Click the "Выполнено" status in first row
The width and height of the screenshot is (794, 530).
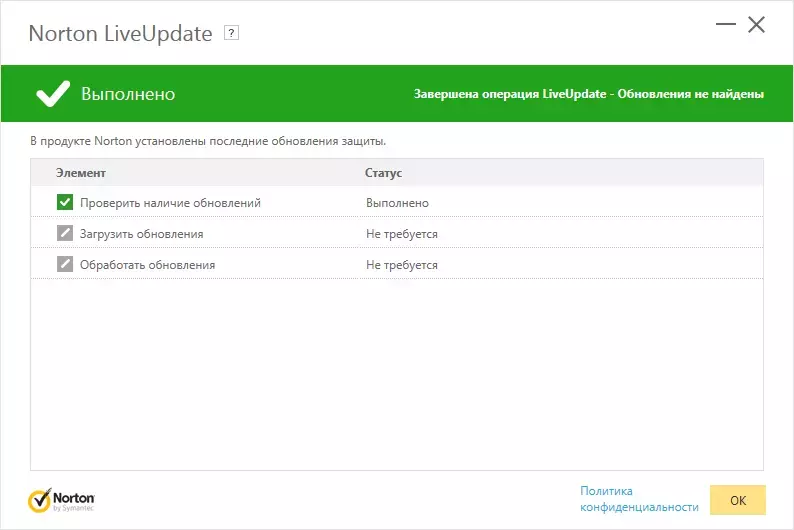pyautogui.click(x=398, y=203)
